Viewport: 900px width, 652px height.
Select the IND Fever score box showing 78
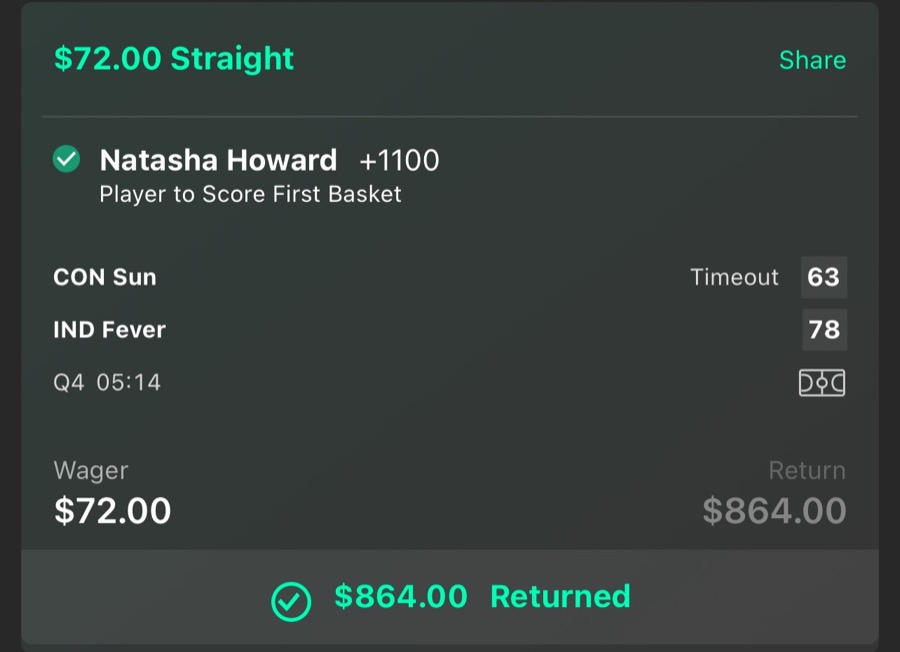824,330
